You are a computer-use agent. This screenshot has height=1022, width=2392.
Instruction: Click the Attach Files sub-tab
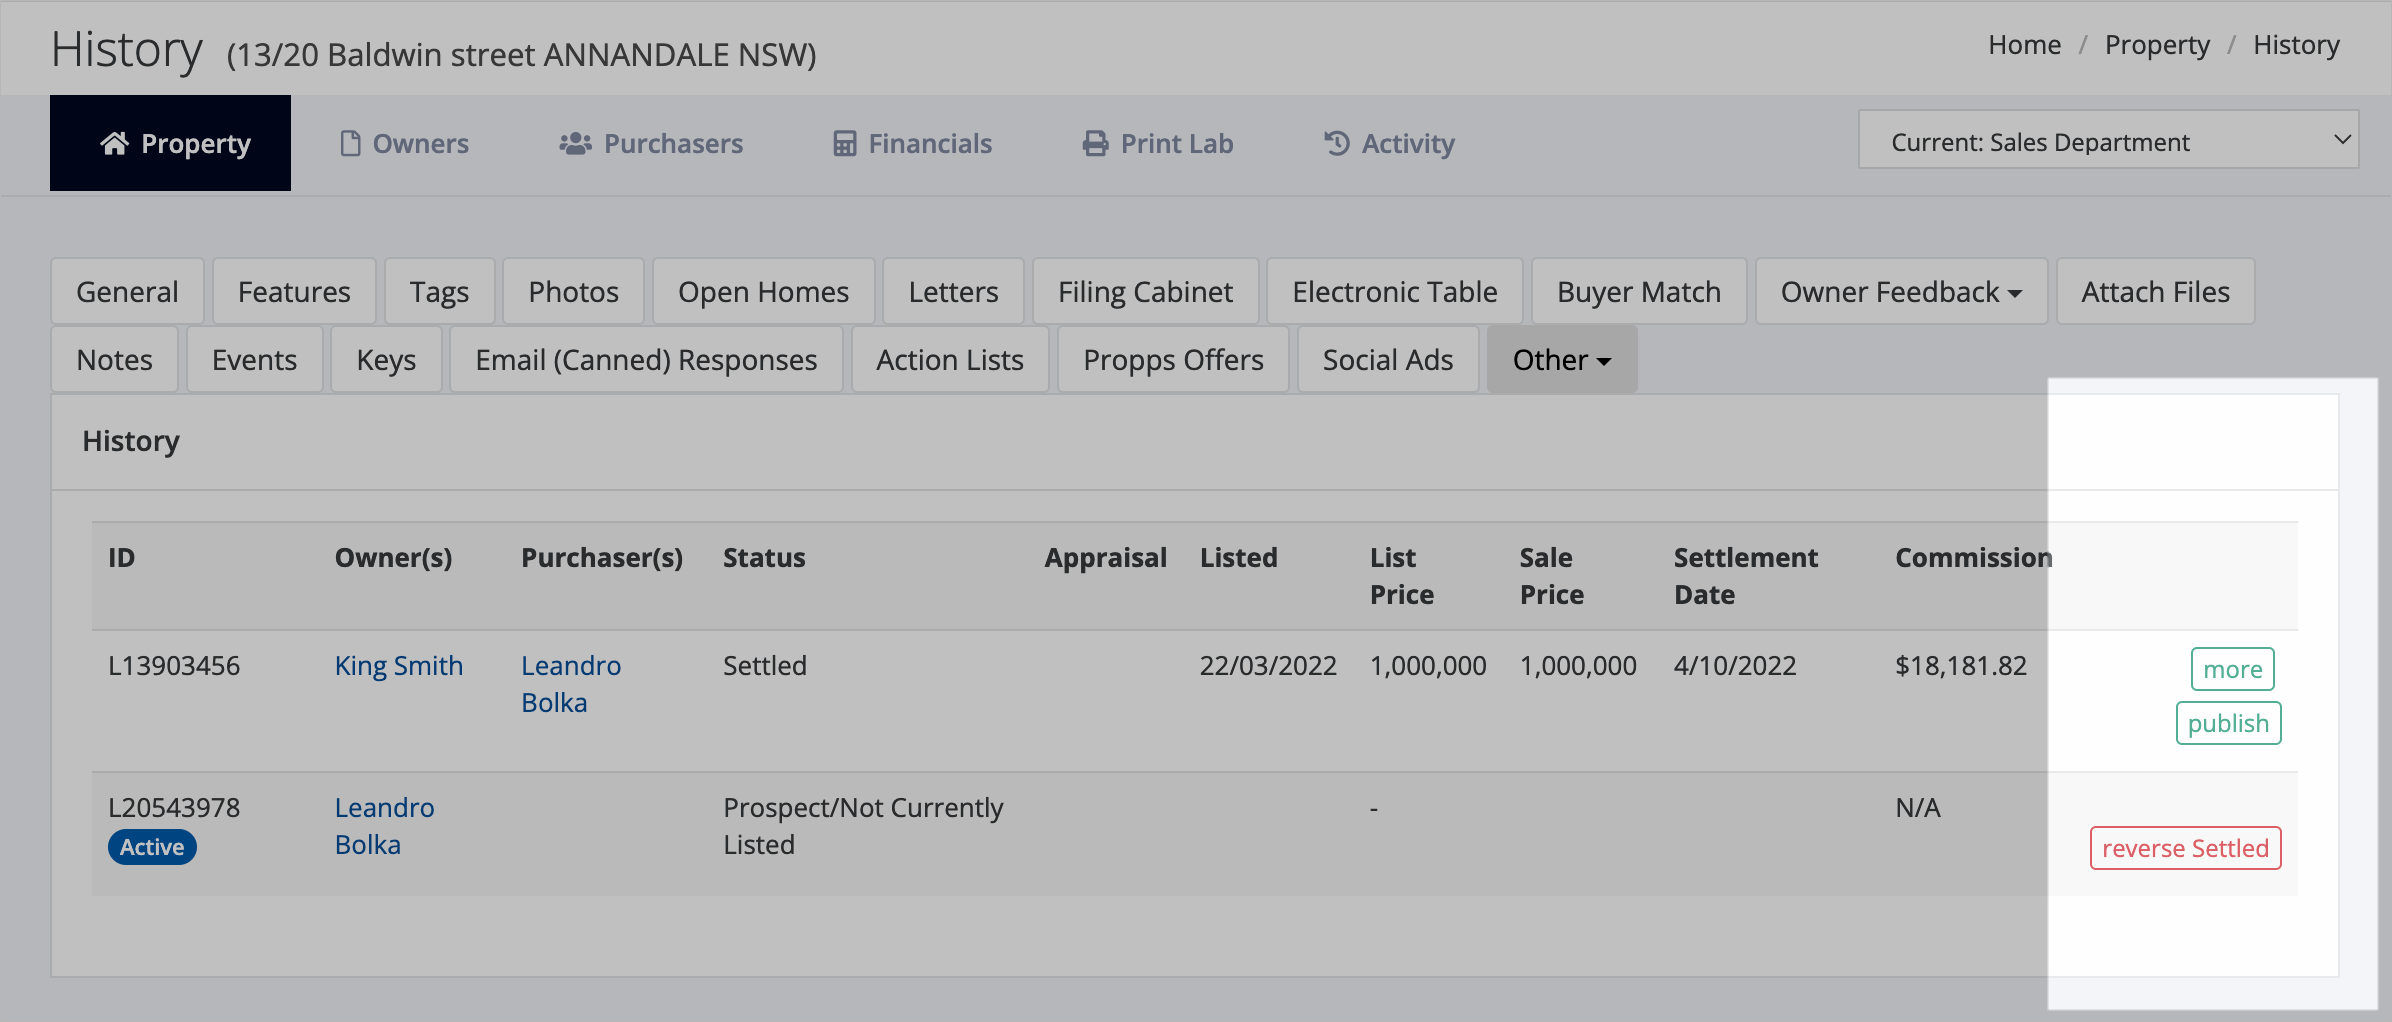[2155, 291]
